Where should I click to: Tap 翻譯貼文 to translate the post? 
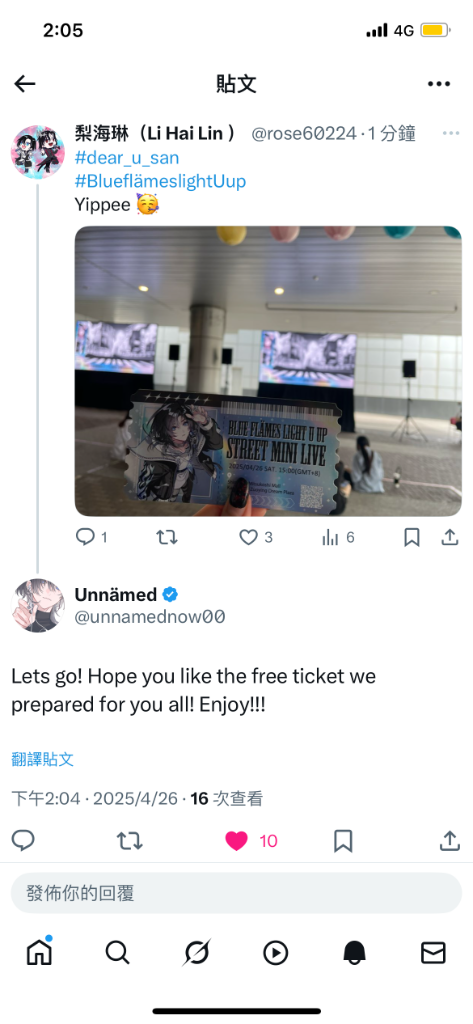point(42,759)
